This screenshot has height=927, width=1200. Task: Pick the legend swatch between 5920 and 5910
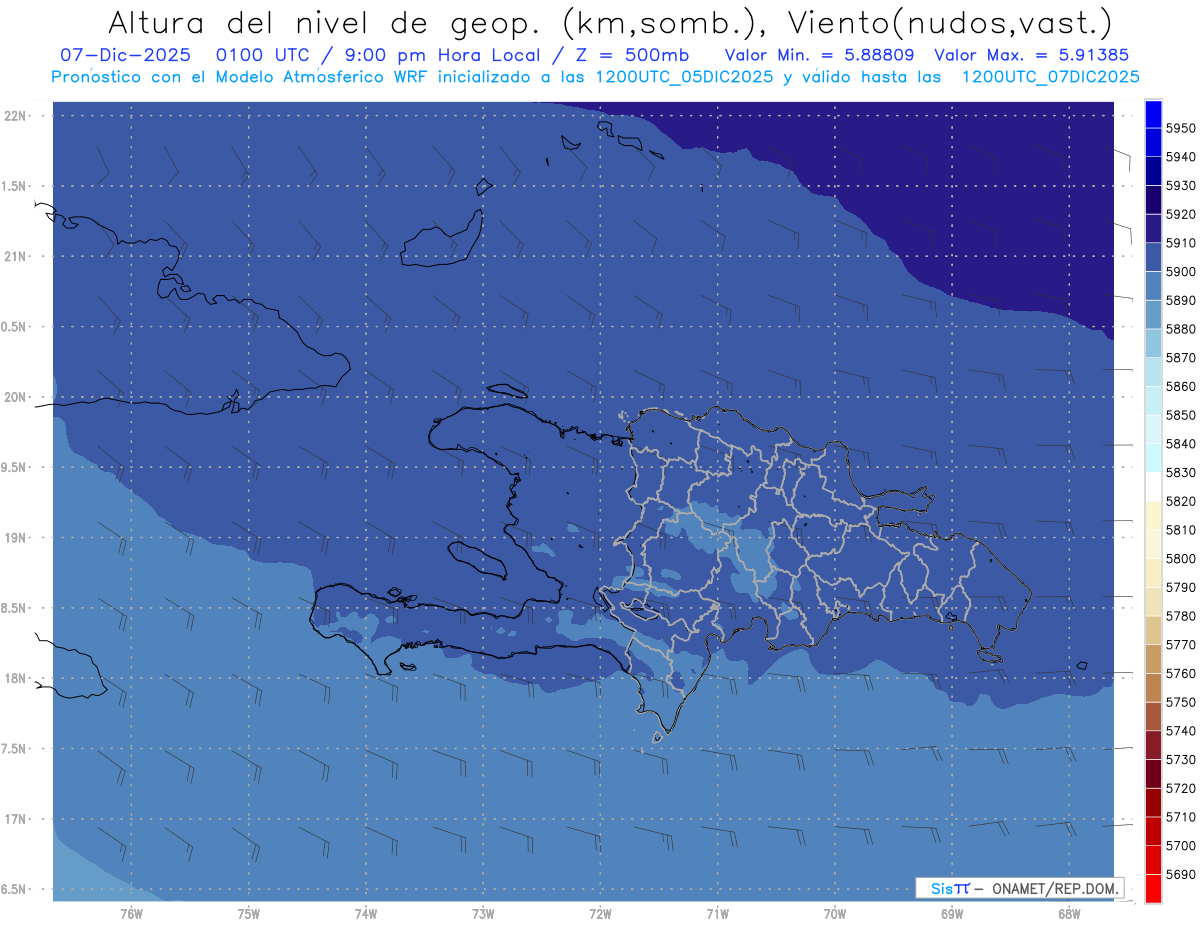(x=1153, y=229)
